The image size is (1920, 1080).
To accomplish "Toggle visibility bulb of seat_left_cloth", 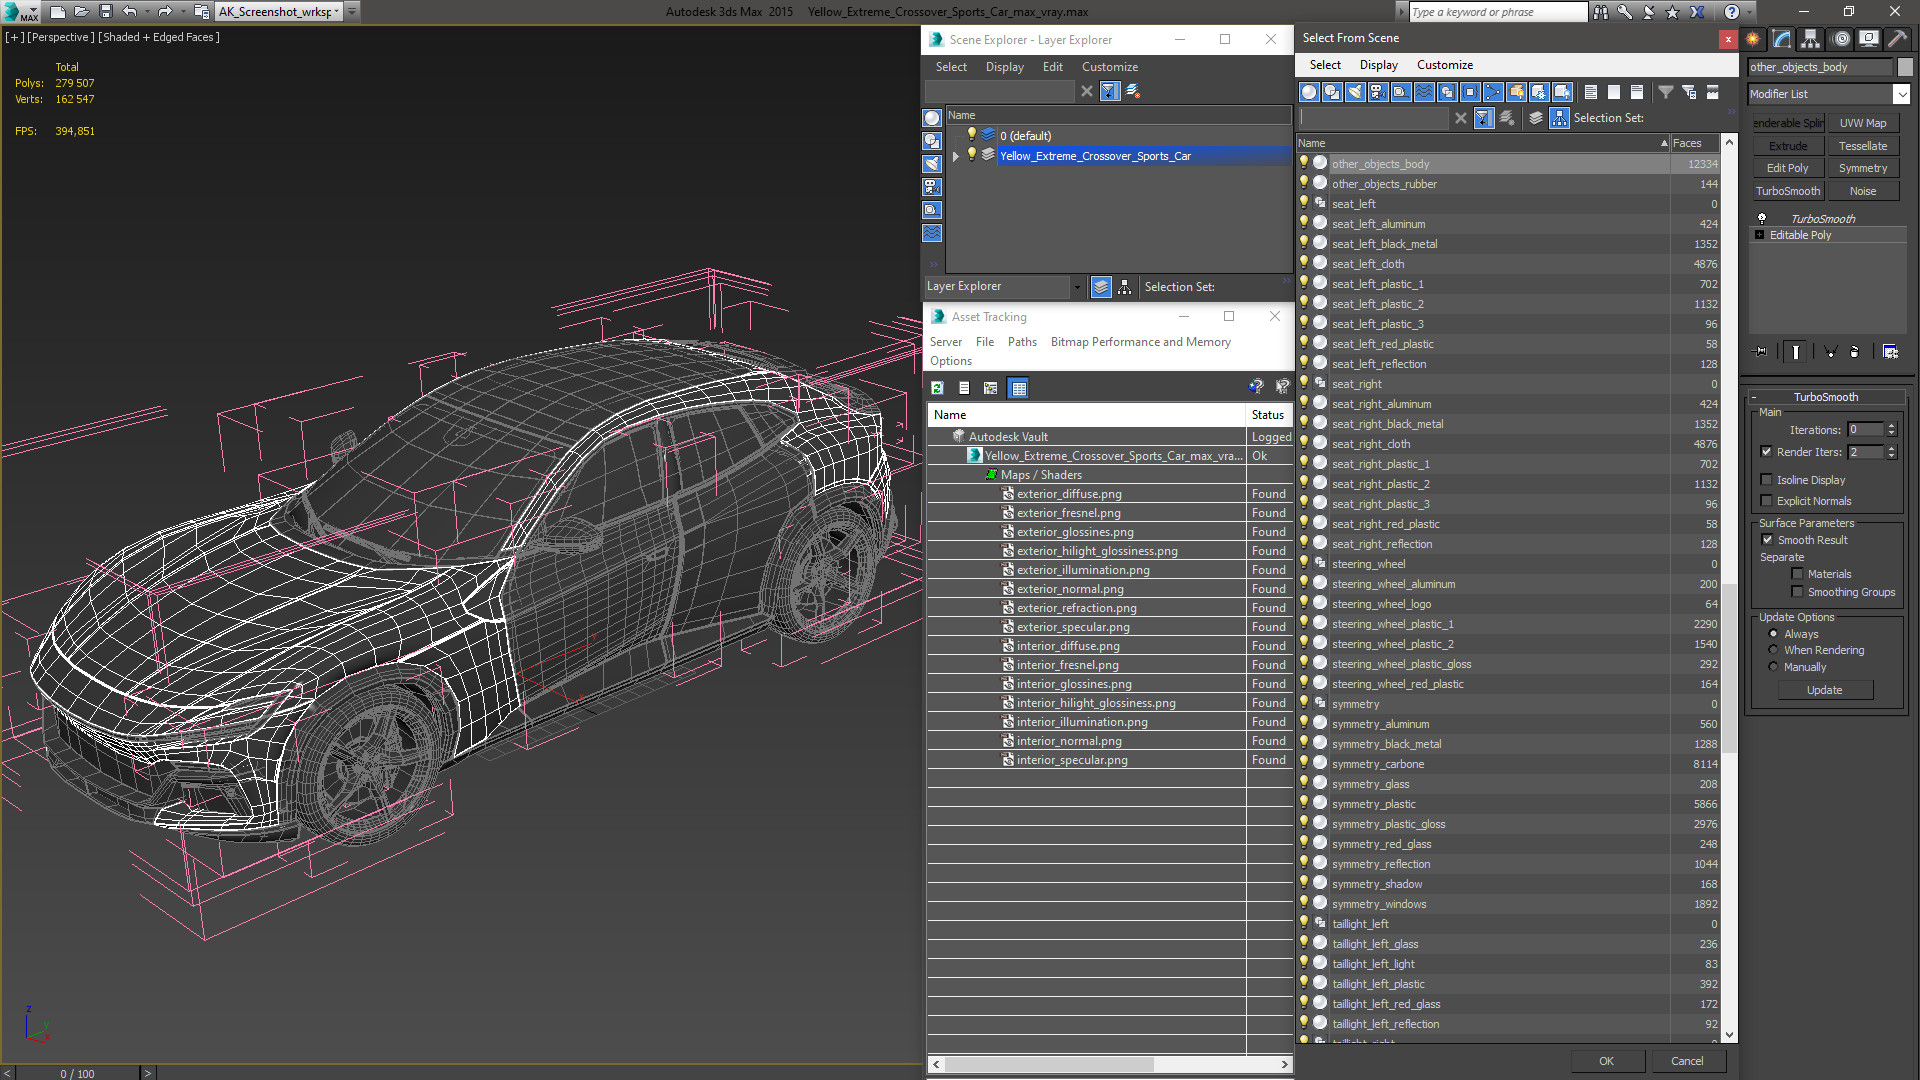I will (1304, 263).
